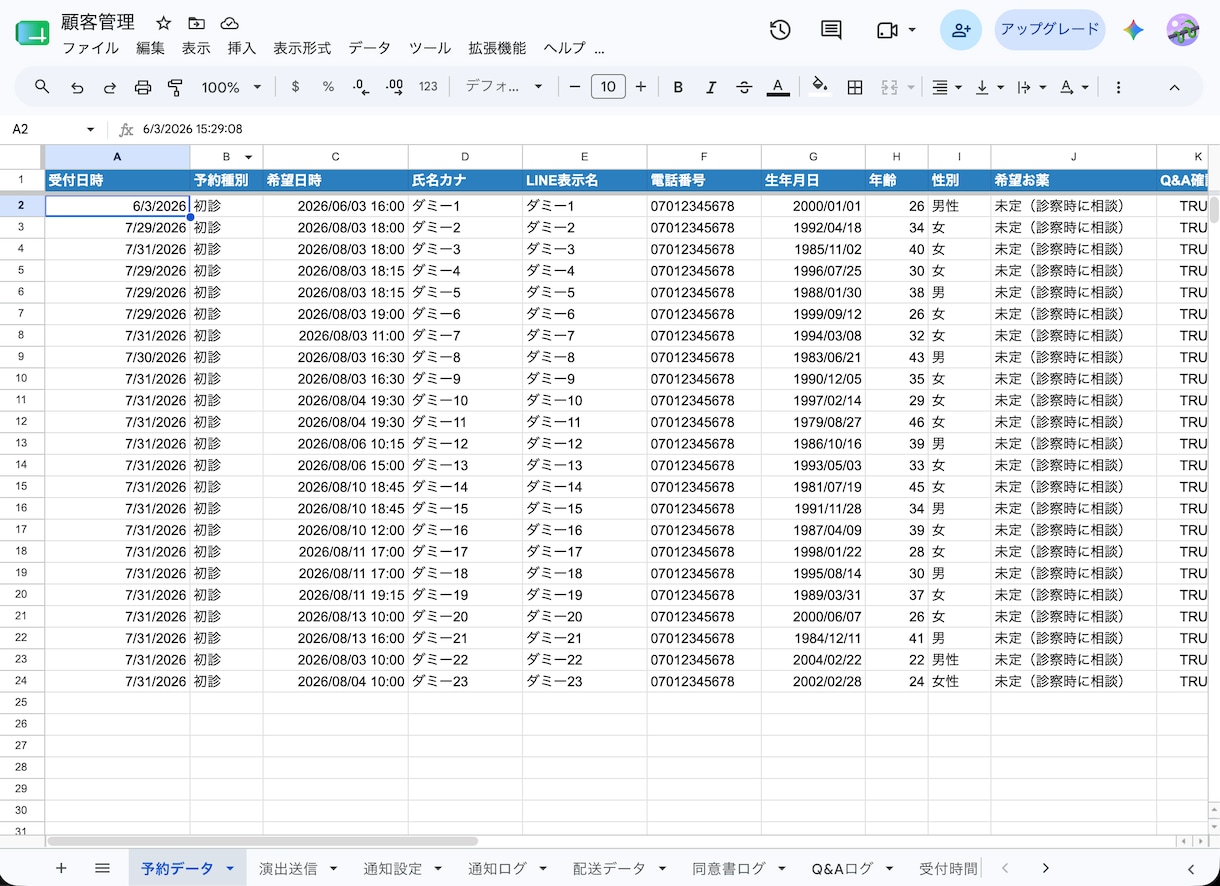
Task: Activate the paint format tool
Action: (x=176, y=87)
